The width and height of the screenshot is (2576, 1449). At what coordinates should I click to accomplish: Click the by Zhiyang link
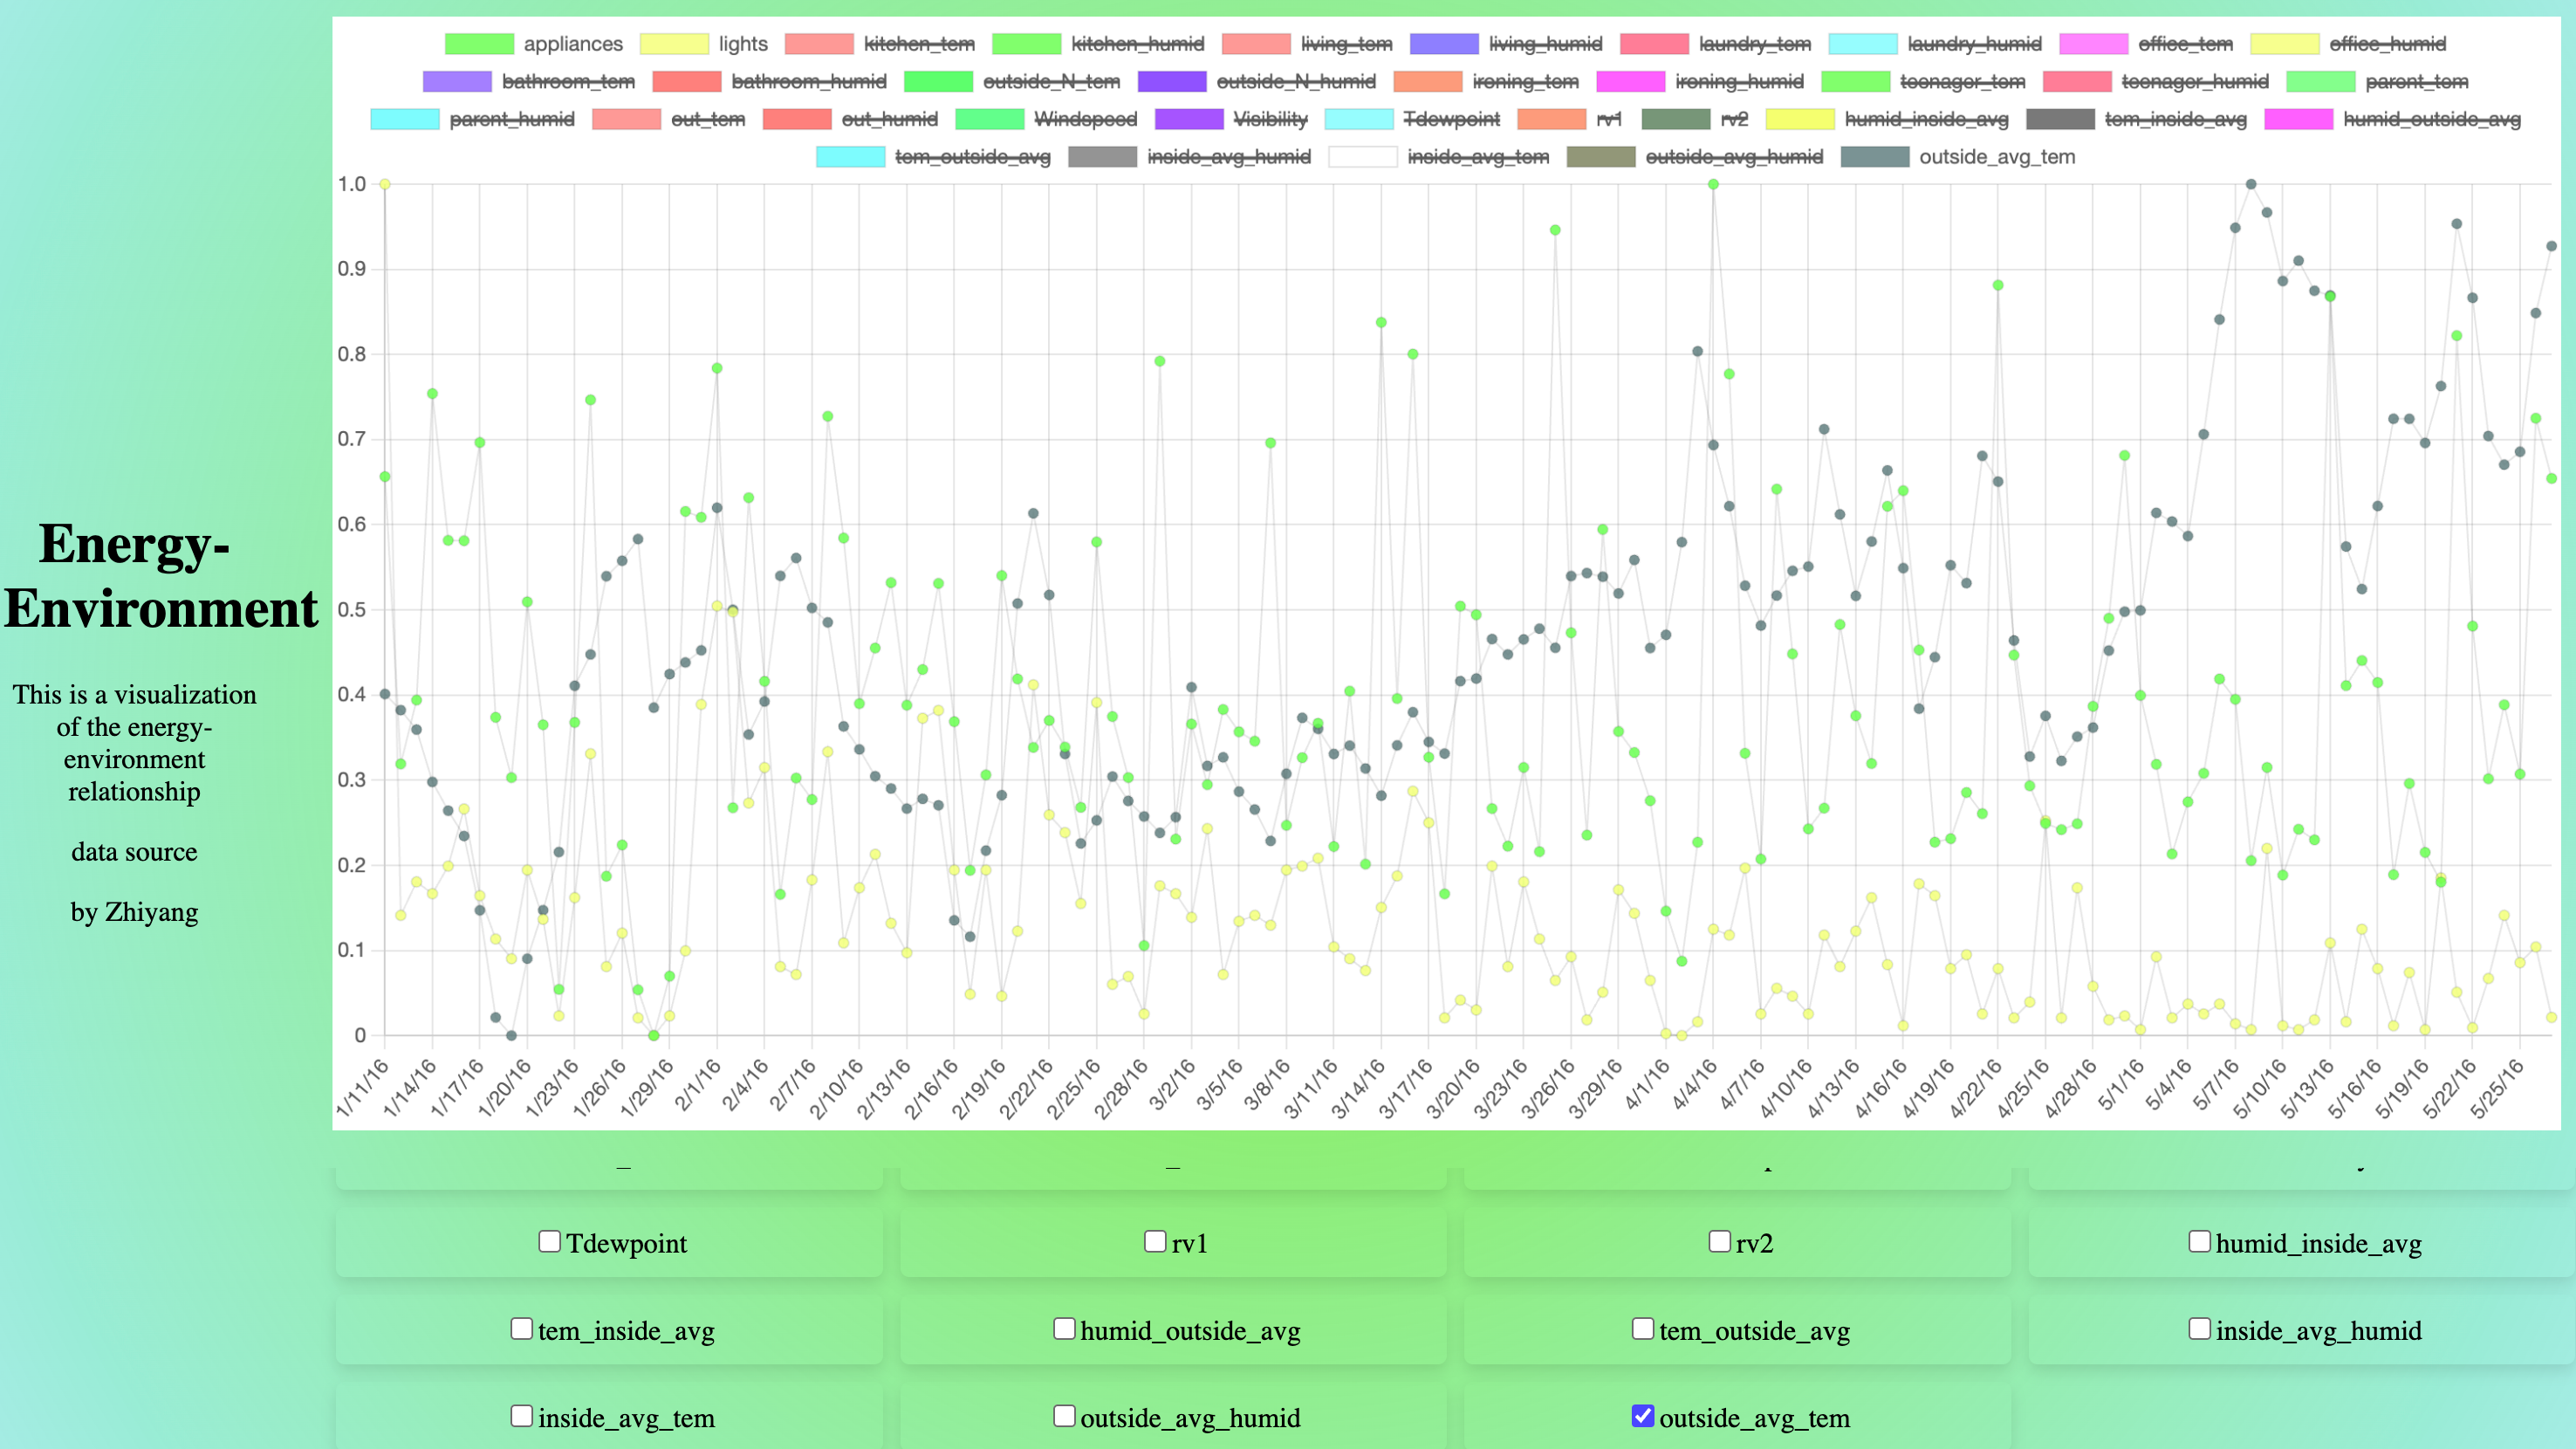click(x=134, y=912)
